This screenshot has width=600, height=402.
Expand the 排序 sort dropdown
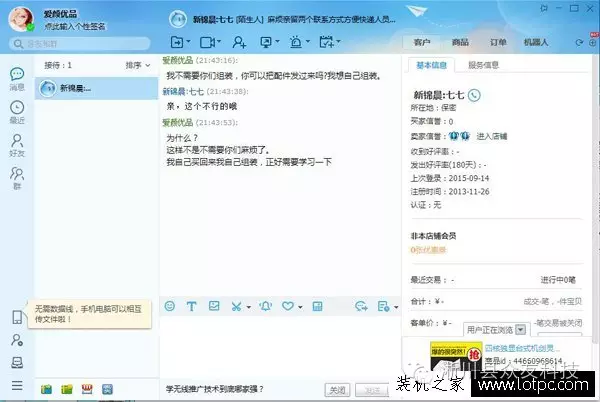tap(138, 65)
